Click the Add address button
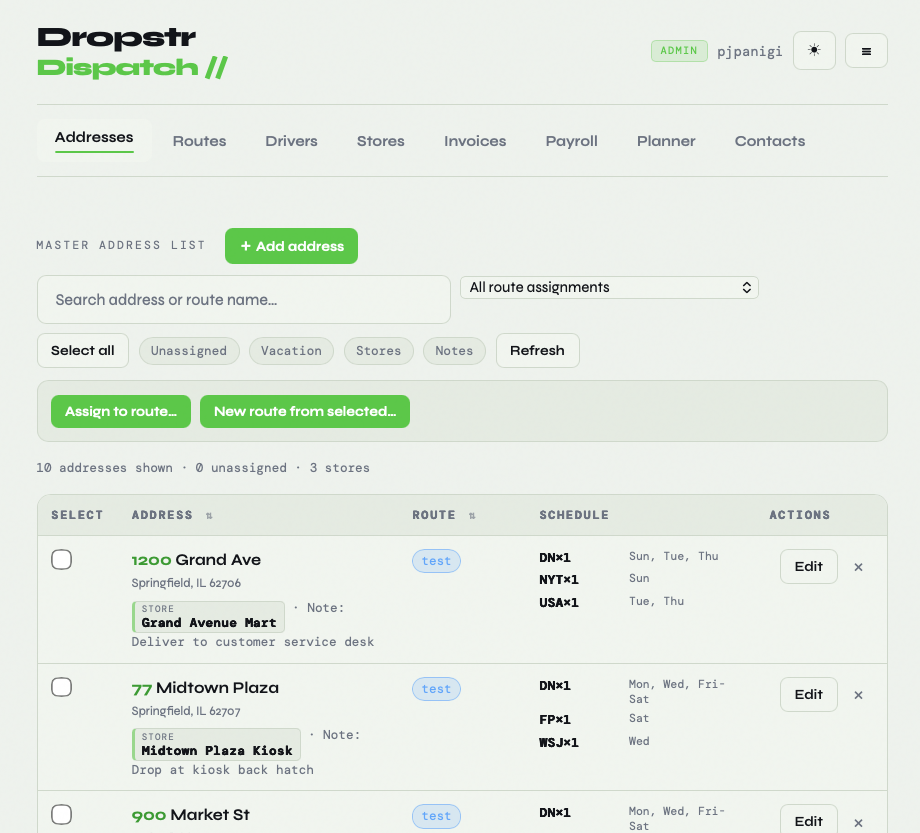Image resolution: width=920 pixels, height=833 pixels. point(291,246)
